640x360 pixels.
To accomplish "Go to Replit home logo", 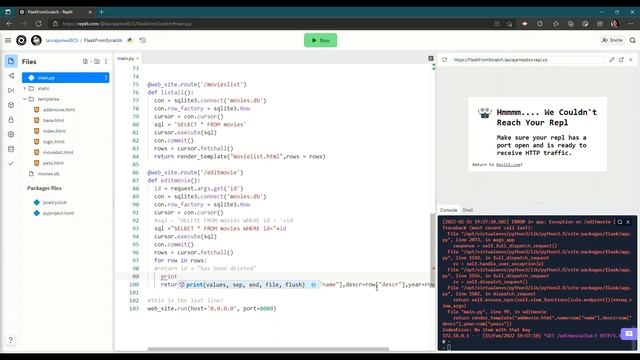I will pos(21,40).
